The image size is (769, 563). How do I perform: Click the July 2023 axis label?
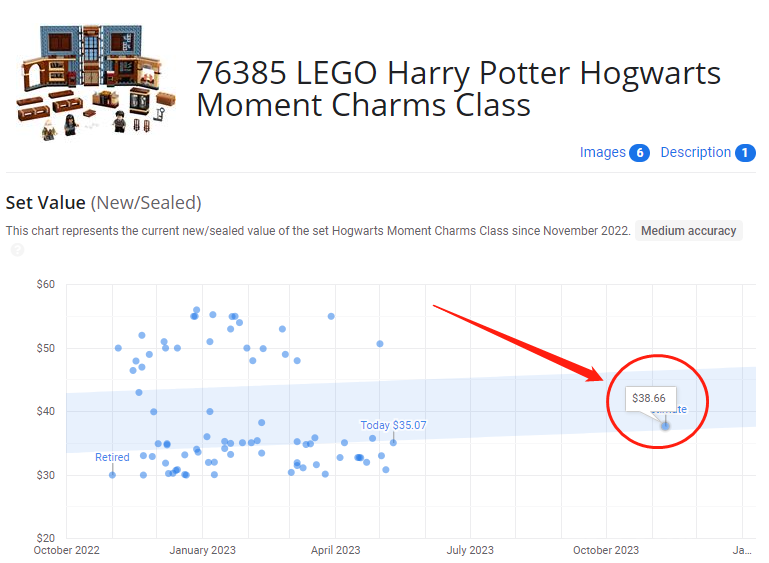click(470, 550)
